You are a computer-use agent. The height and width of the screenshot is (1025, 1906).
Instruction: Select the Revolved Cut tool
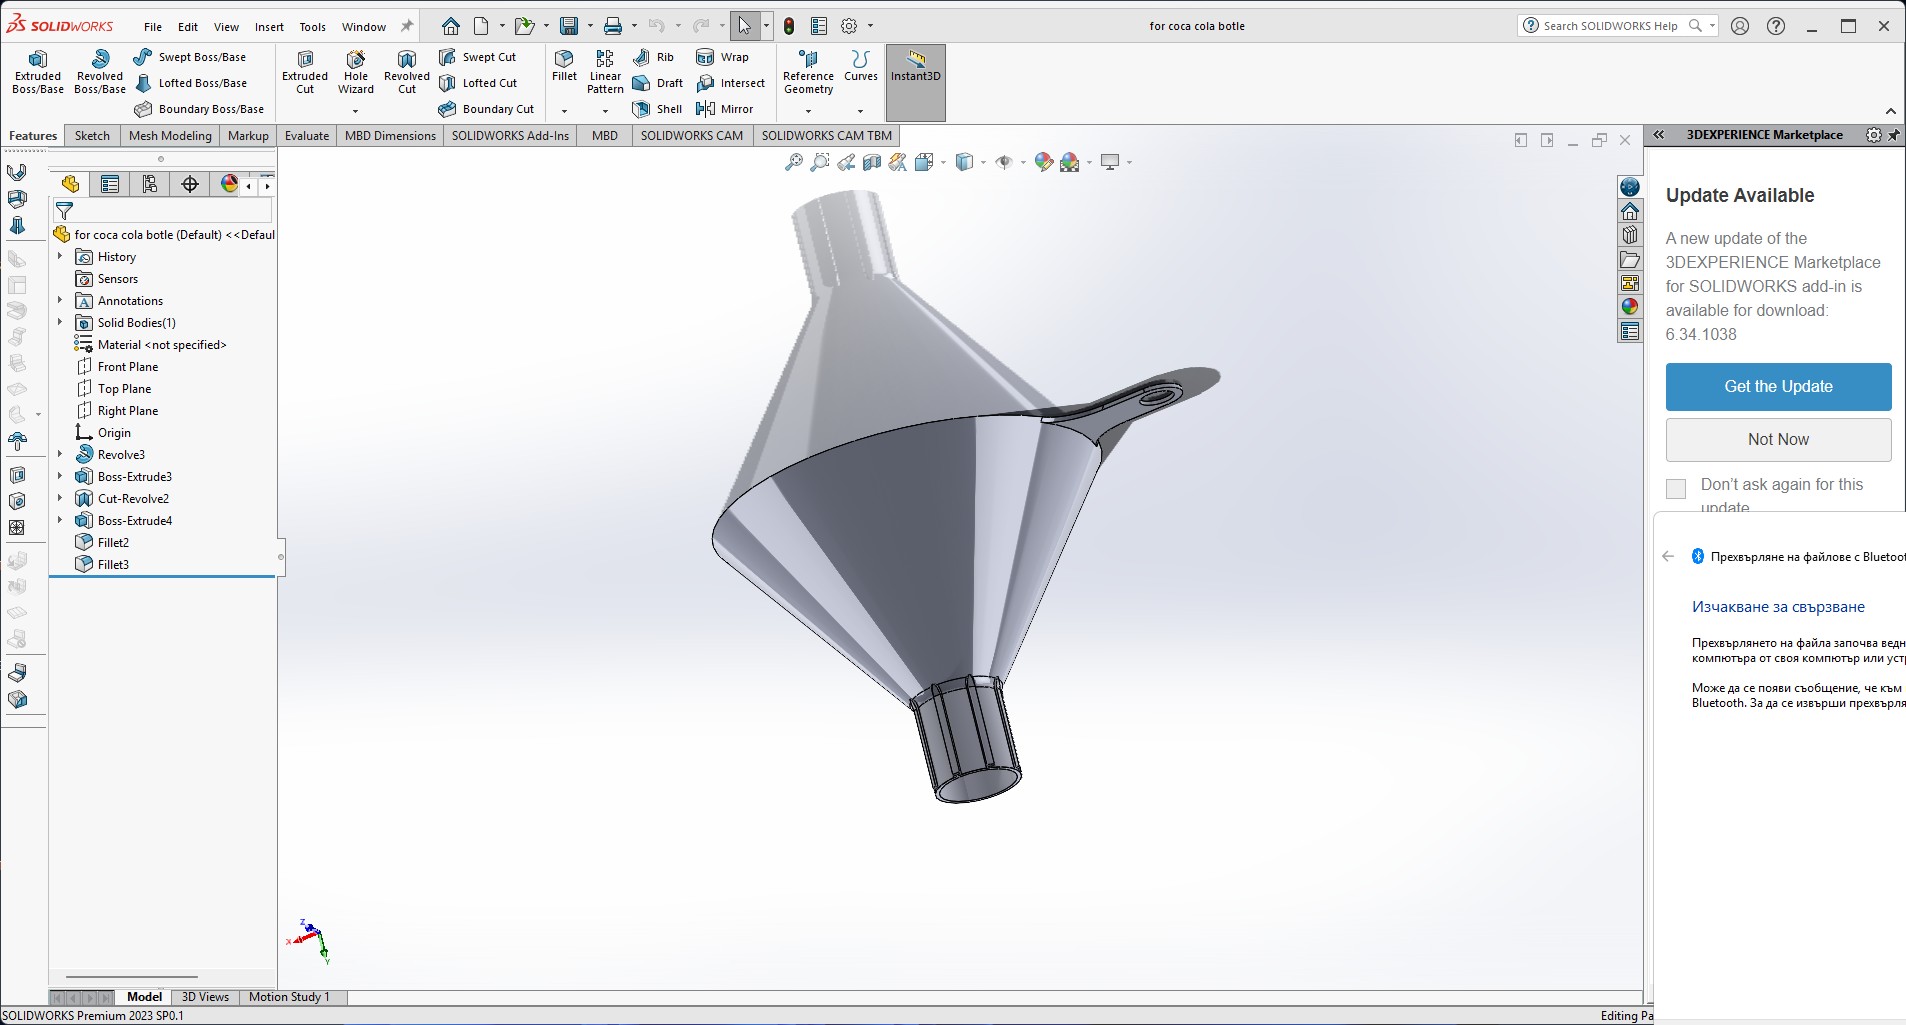[x=407, y=72]
